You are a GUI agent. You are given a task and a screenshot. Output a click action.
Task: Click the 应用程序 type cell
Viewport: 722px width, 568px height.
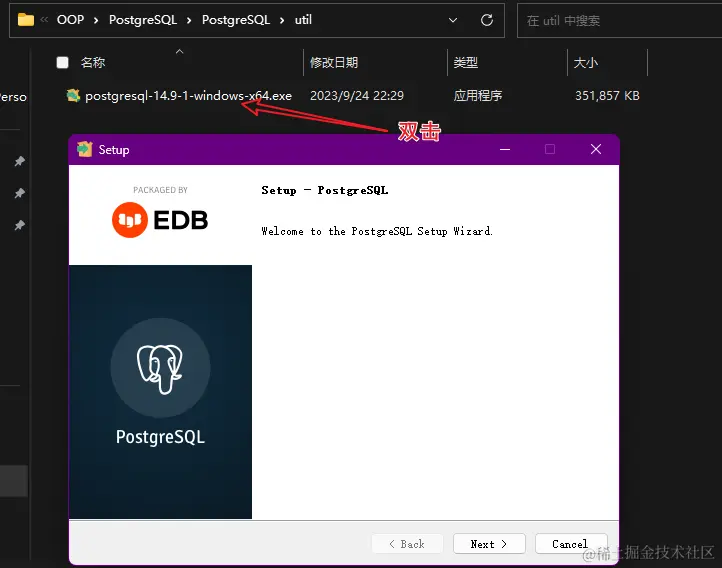pyautogui.click(x=477, y=96)
